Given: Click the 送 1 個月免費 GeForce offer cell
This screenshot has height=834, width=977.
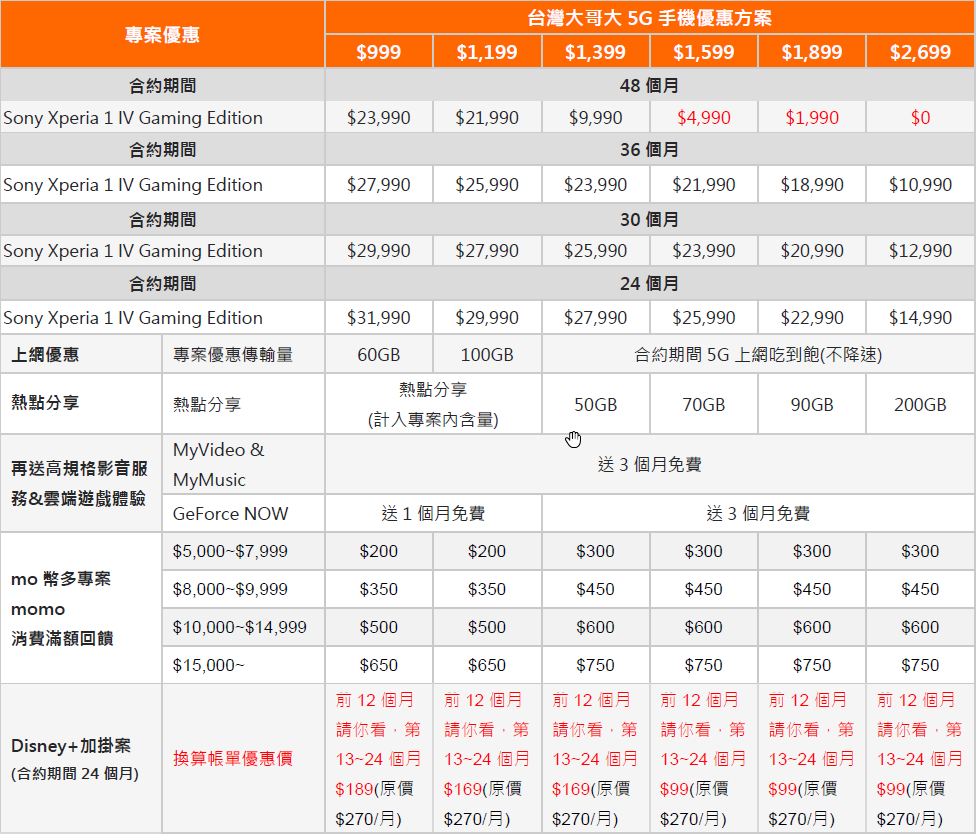Looking at the screenshot, I should 432,514.
